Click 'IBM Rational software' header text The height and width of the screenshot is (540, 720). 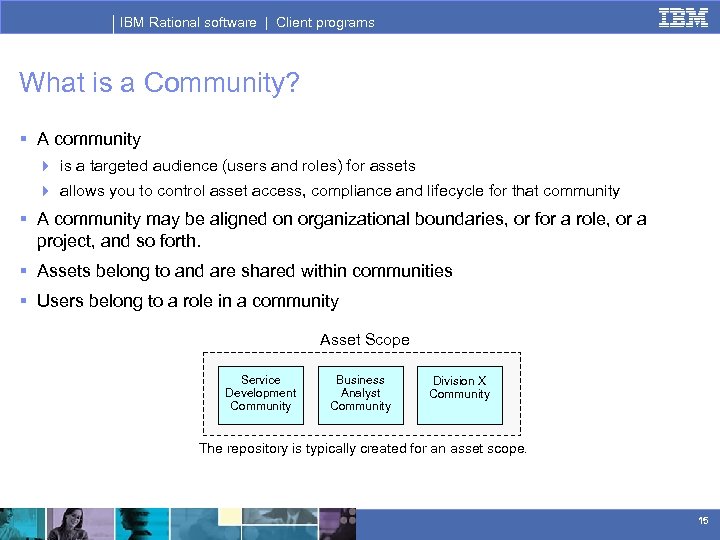188,22
